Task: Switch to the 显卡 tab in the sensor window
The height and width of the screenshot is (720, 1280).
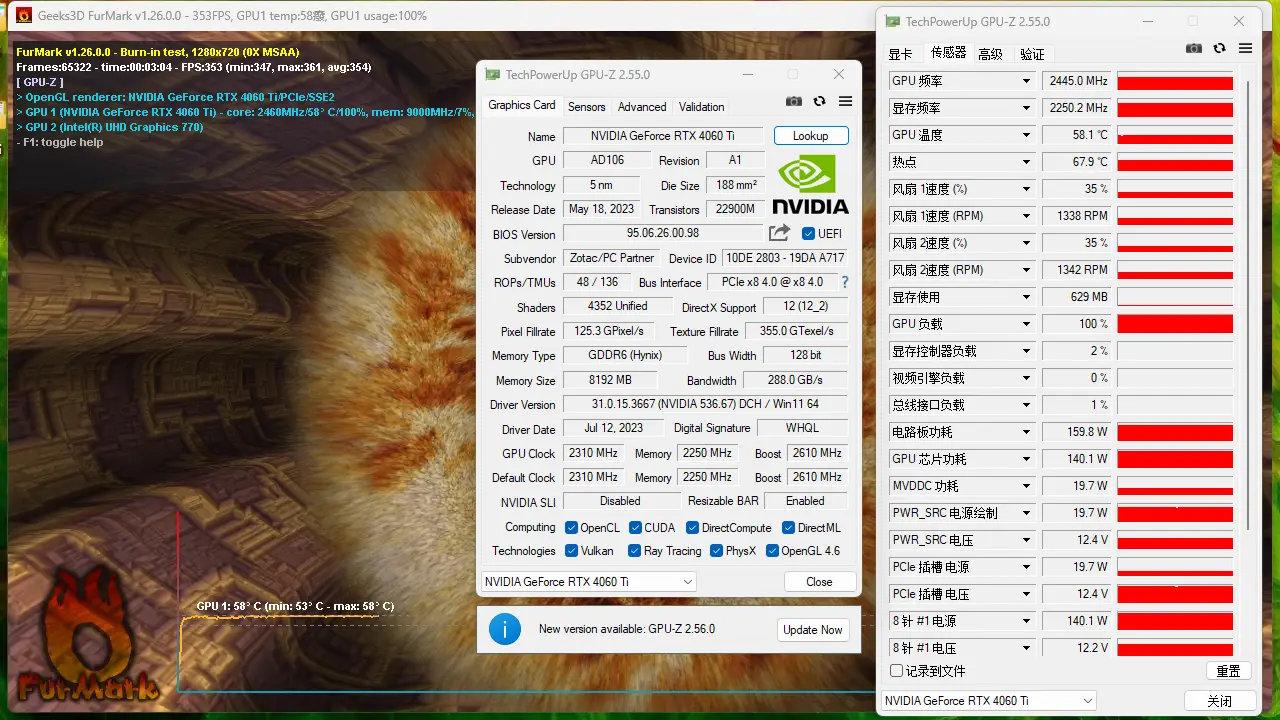Action: click(900, 54)
